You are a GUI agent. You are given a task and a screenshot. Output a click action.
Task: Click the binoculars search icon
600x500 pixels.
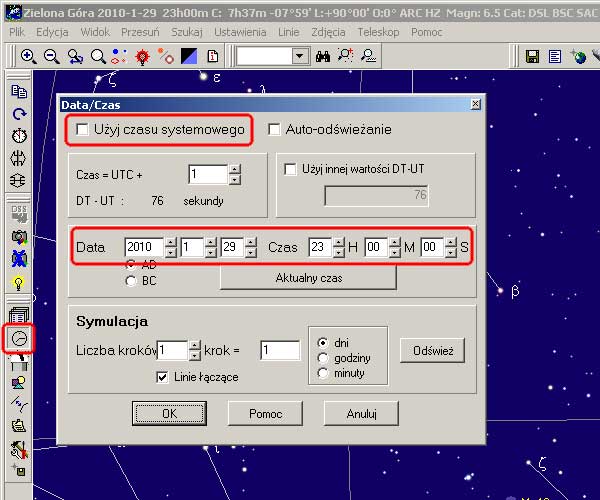[323, 56]
